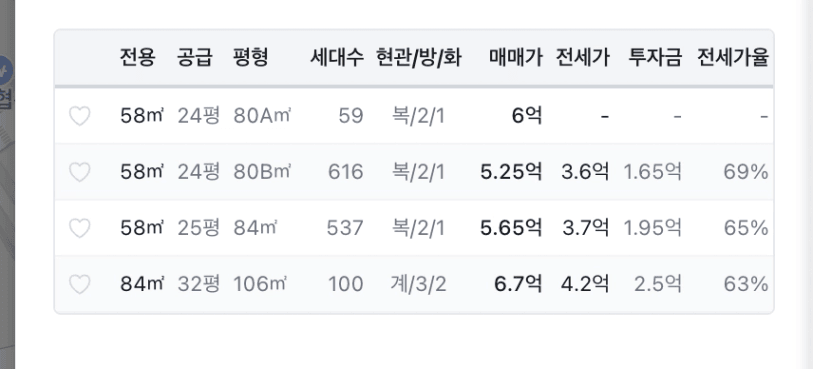813x369 pixels.
Task: Open the 6억 sale price entry
Action: 527,116
